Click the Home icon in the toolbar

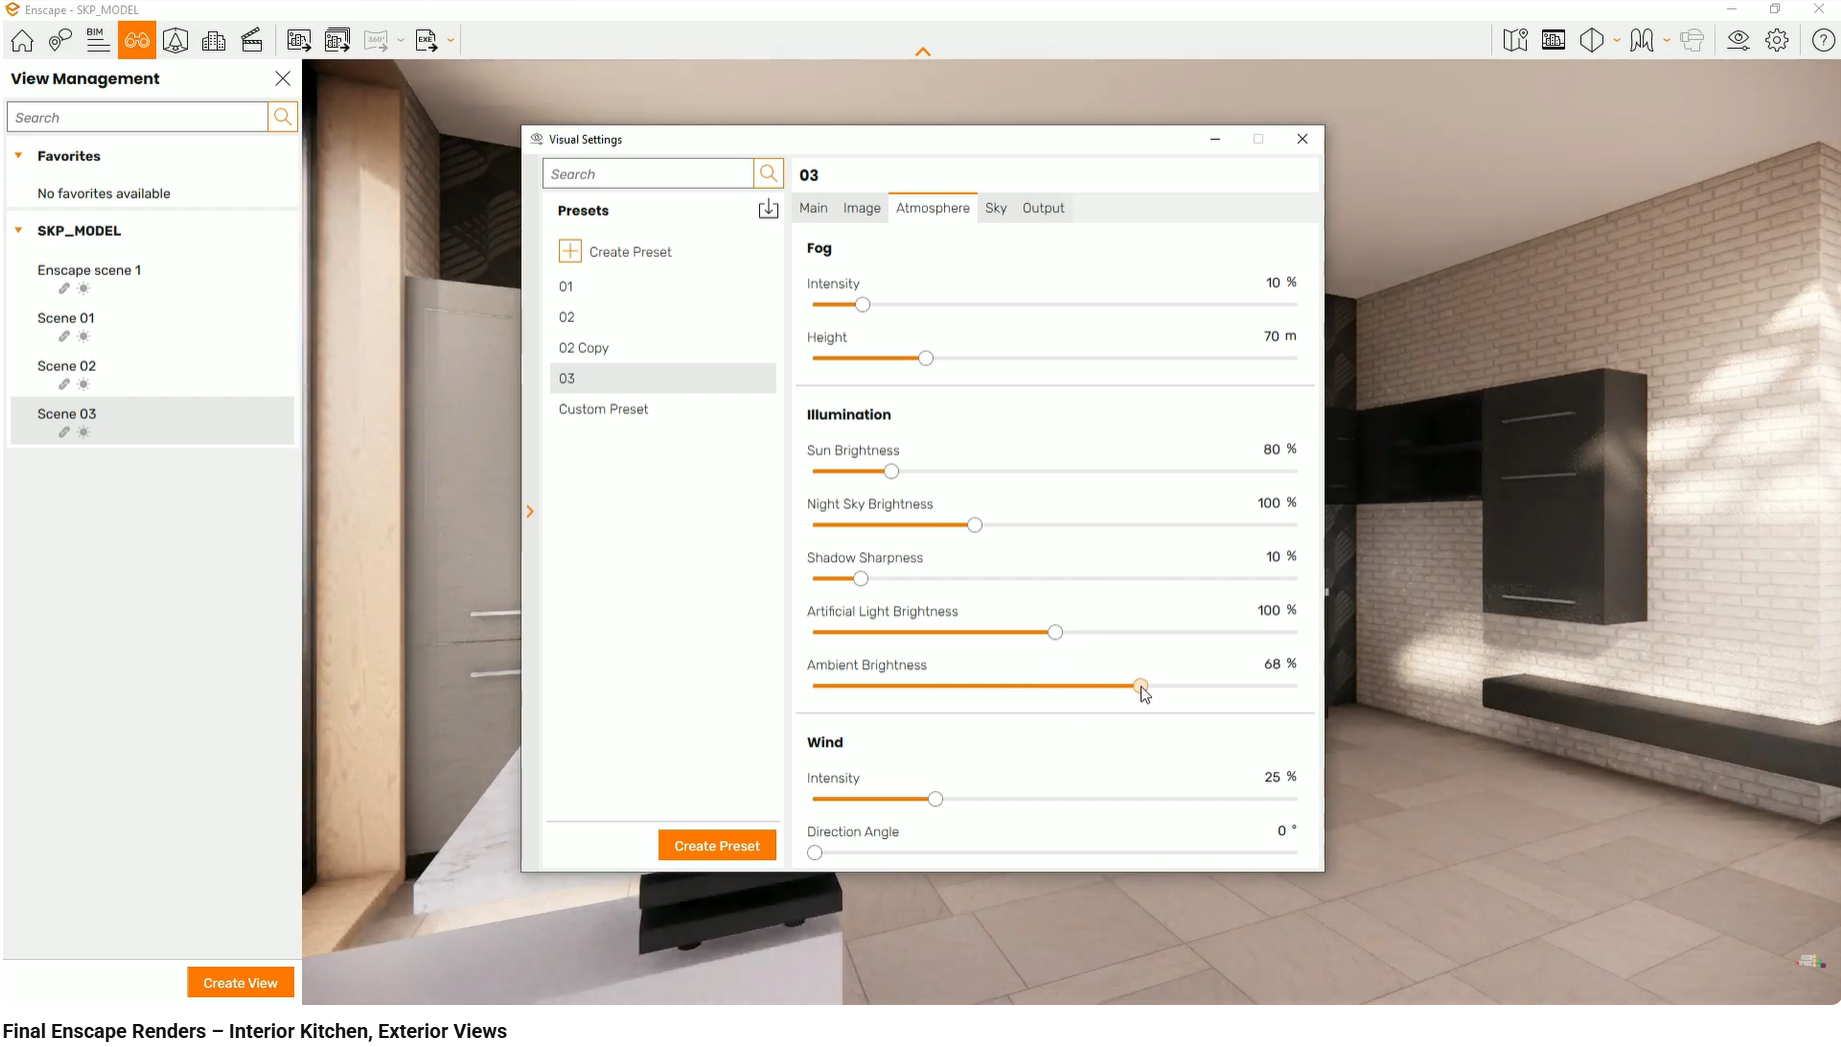point(22,41)
